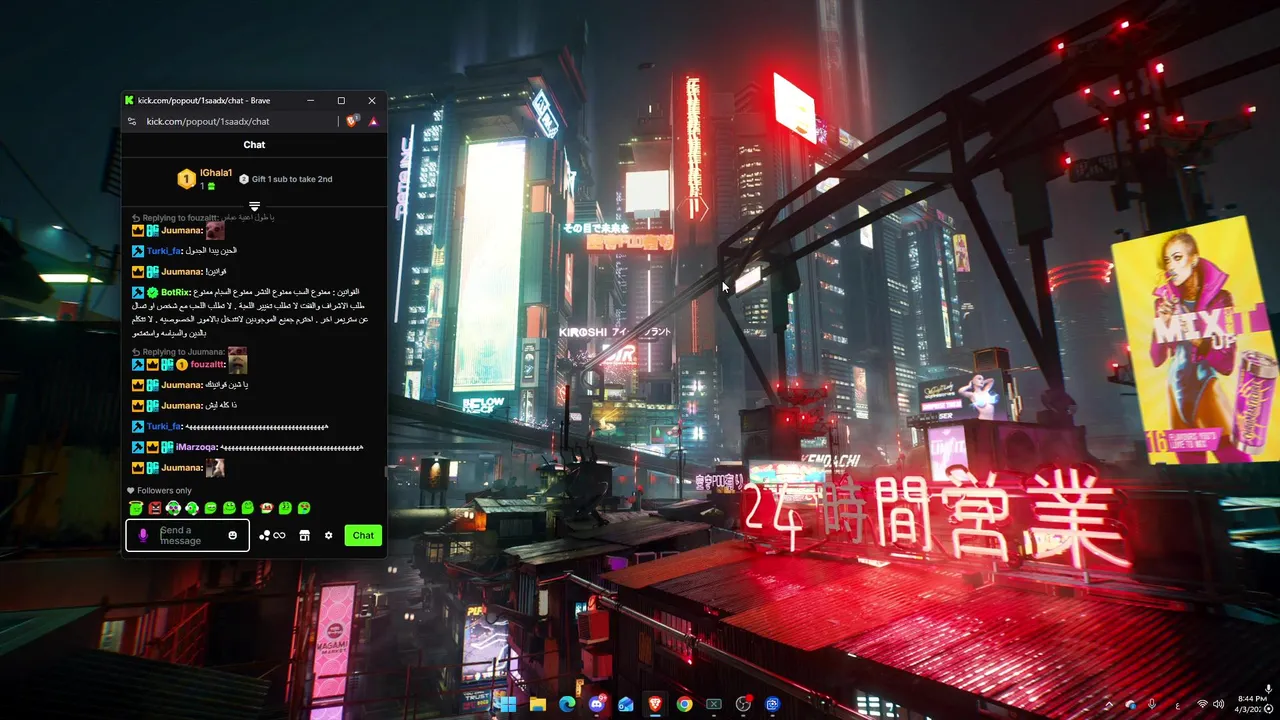Click the moderator hammer badge beside BotRix
Screen dimensions: 1280x720
click(138, 292)
